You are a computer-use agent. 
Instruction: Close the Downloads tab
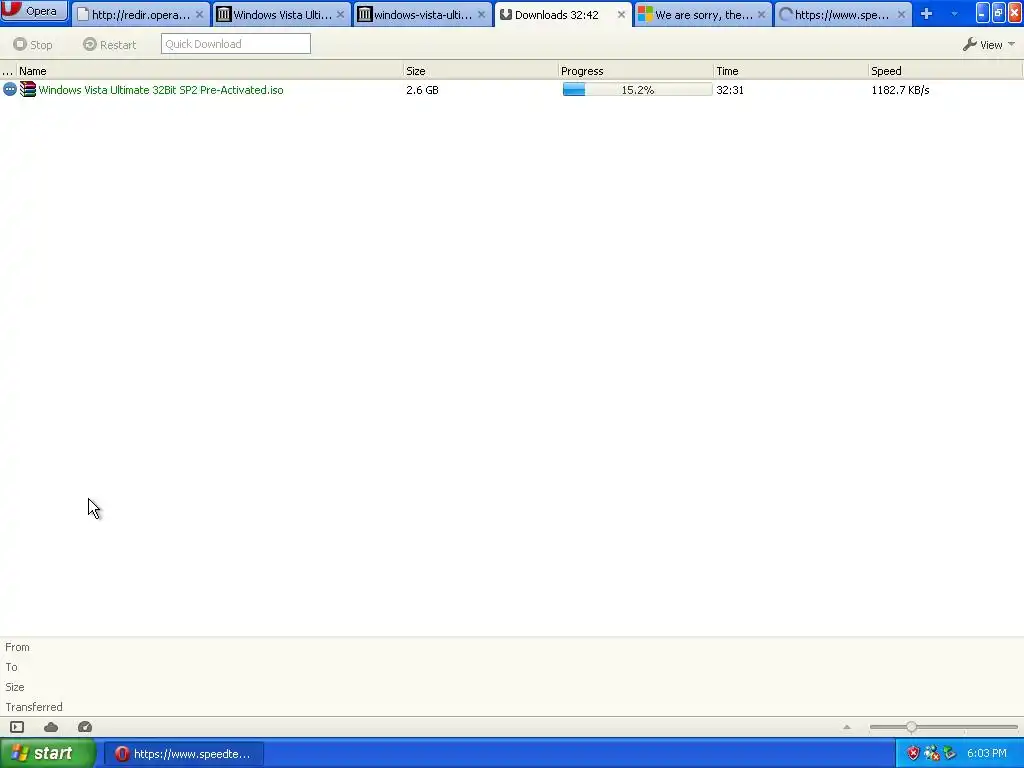(621, 14)
